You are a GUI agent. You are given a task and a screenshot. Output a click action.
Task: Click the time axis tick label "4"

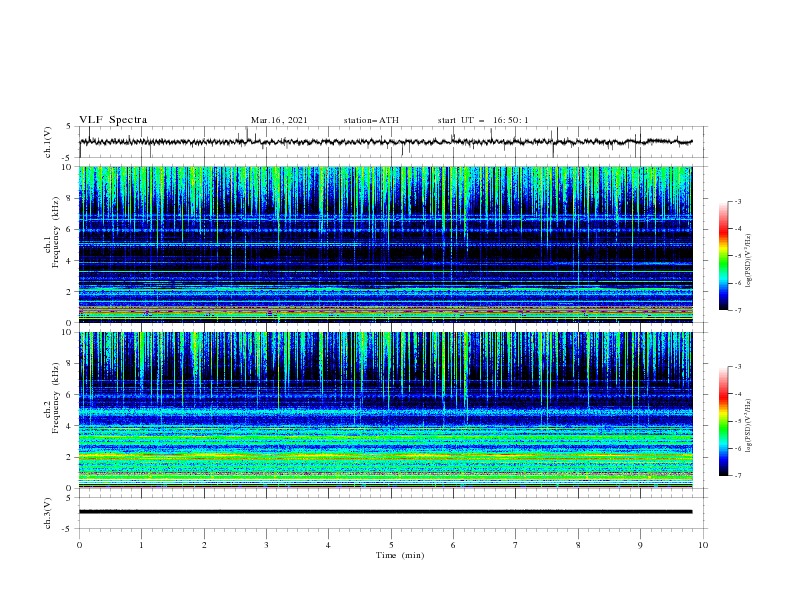tap(328, 545)
